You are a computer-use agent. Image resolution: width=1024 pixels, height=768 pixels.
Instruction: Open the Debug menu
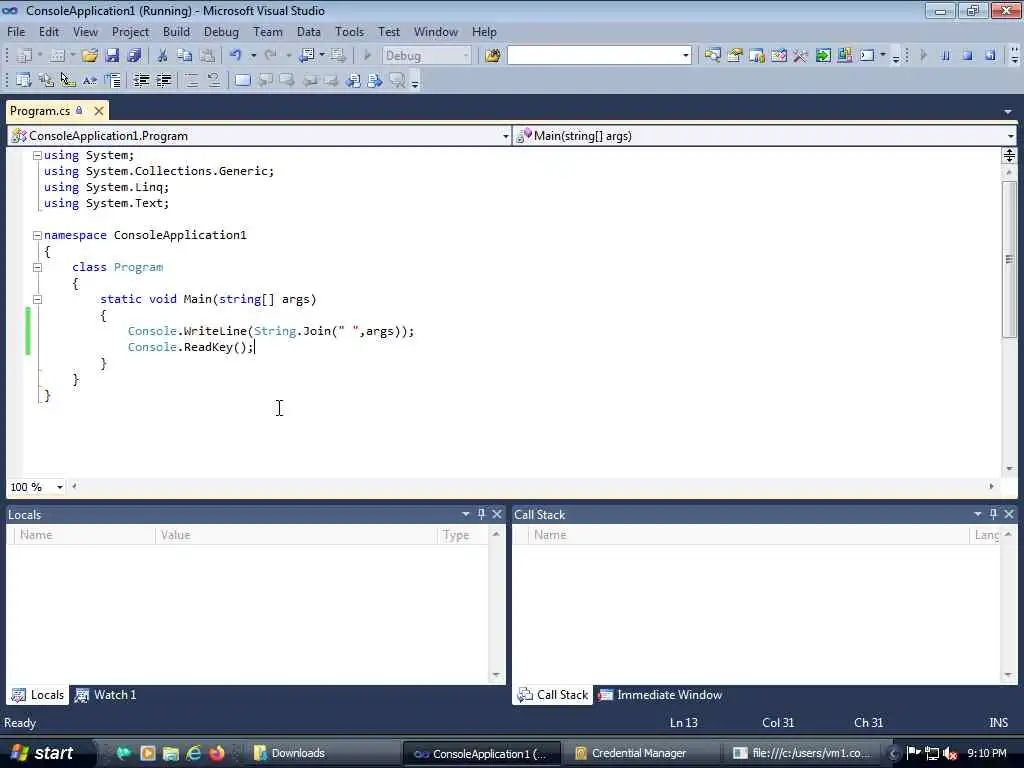click(221, 31)
